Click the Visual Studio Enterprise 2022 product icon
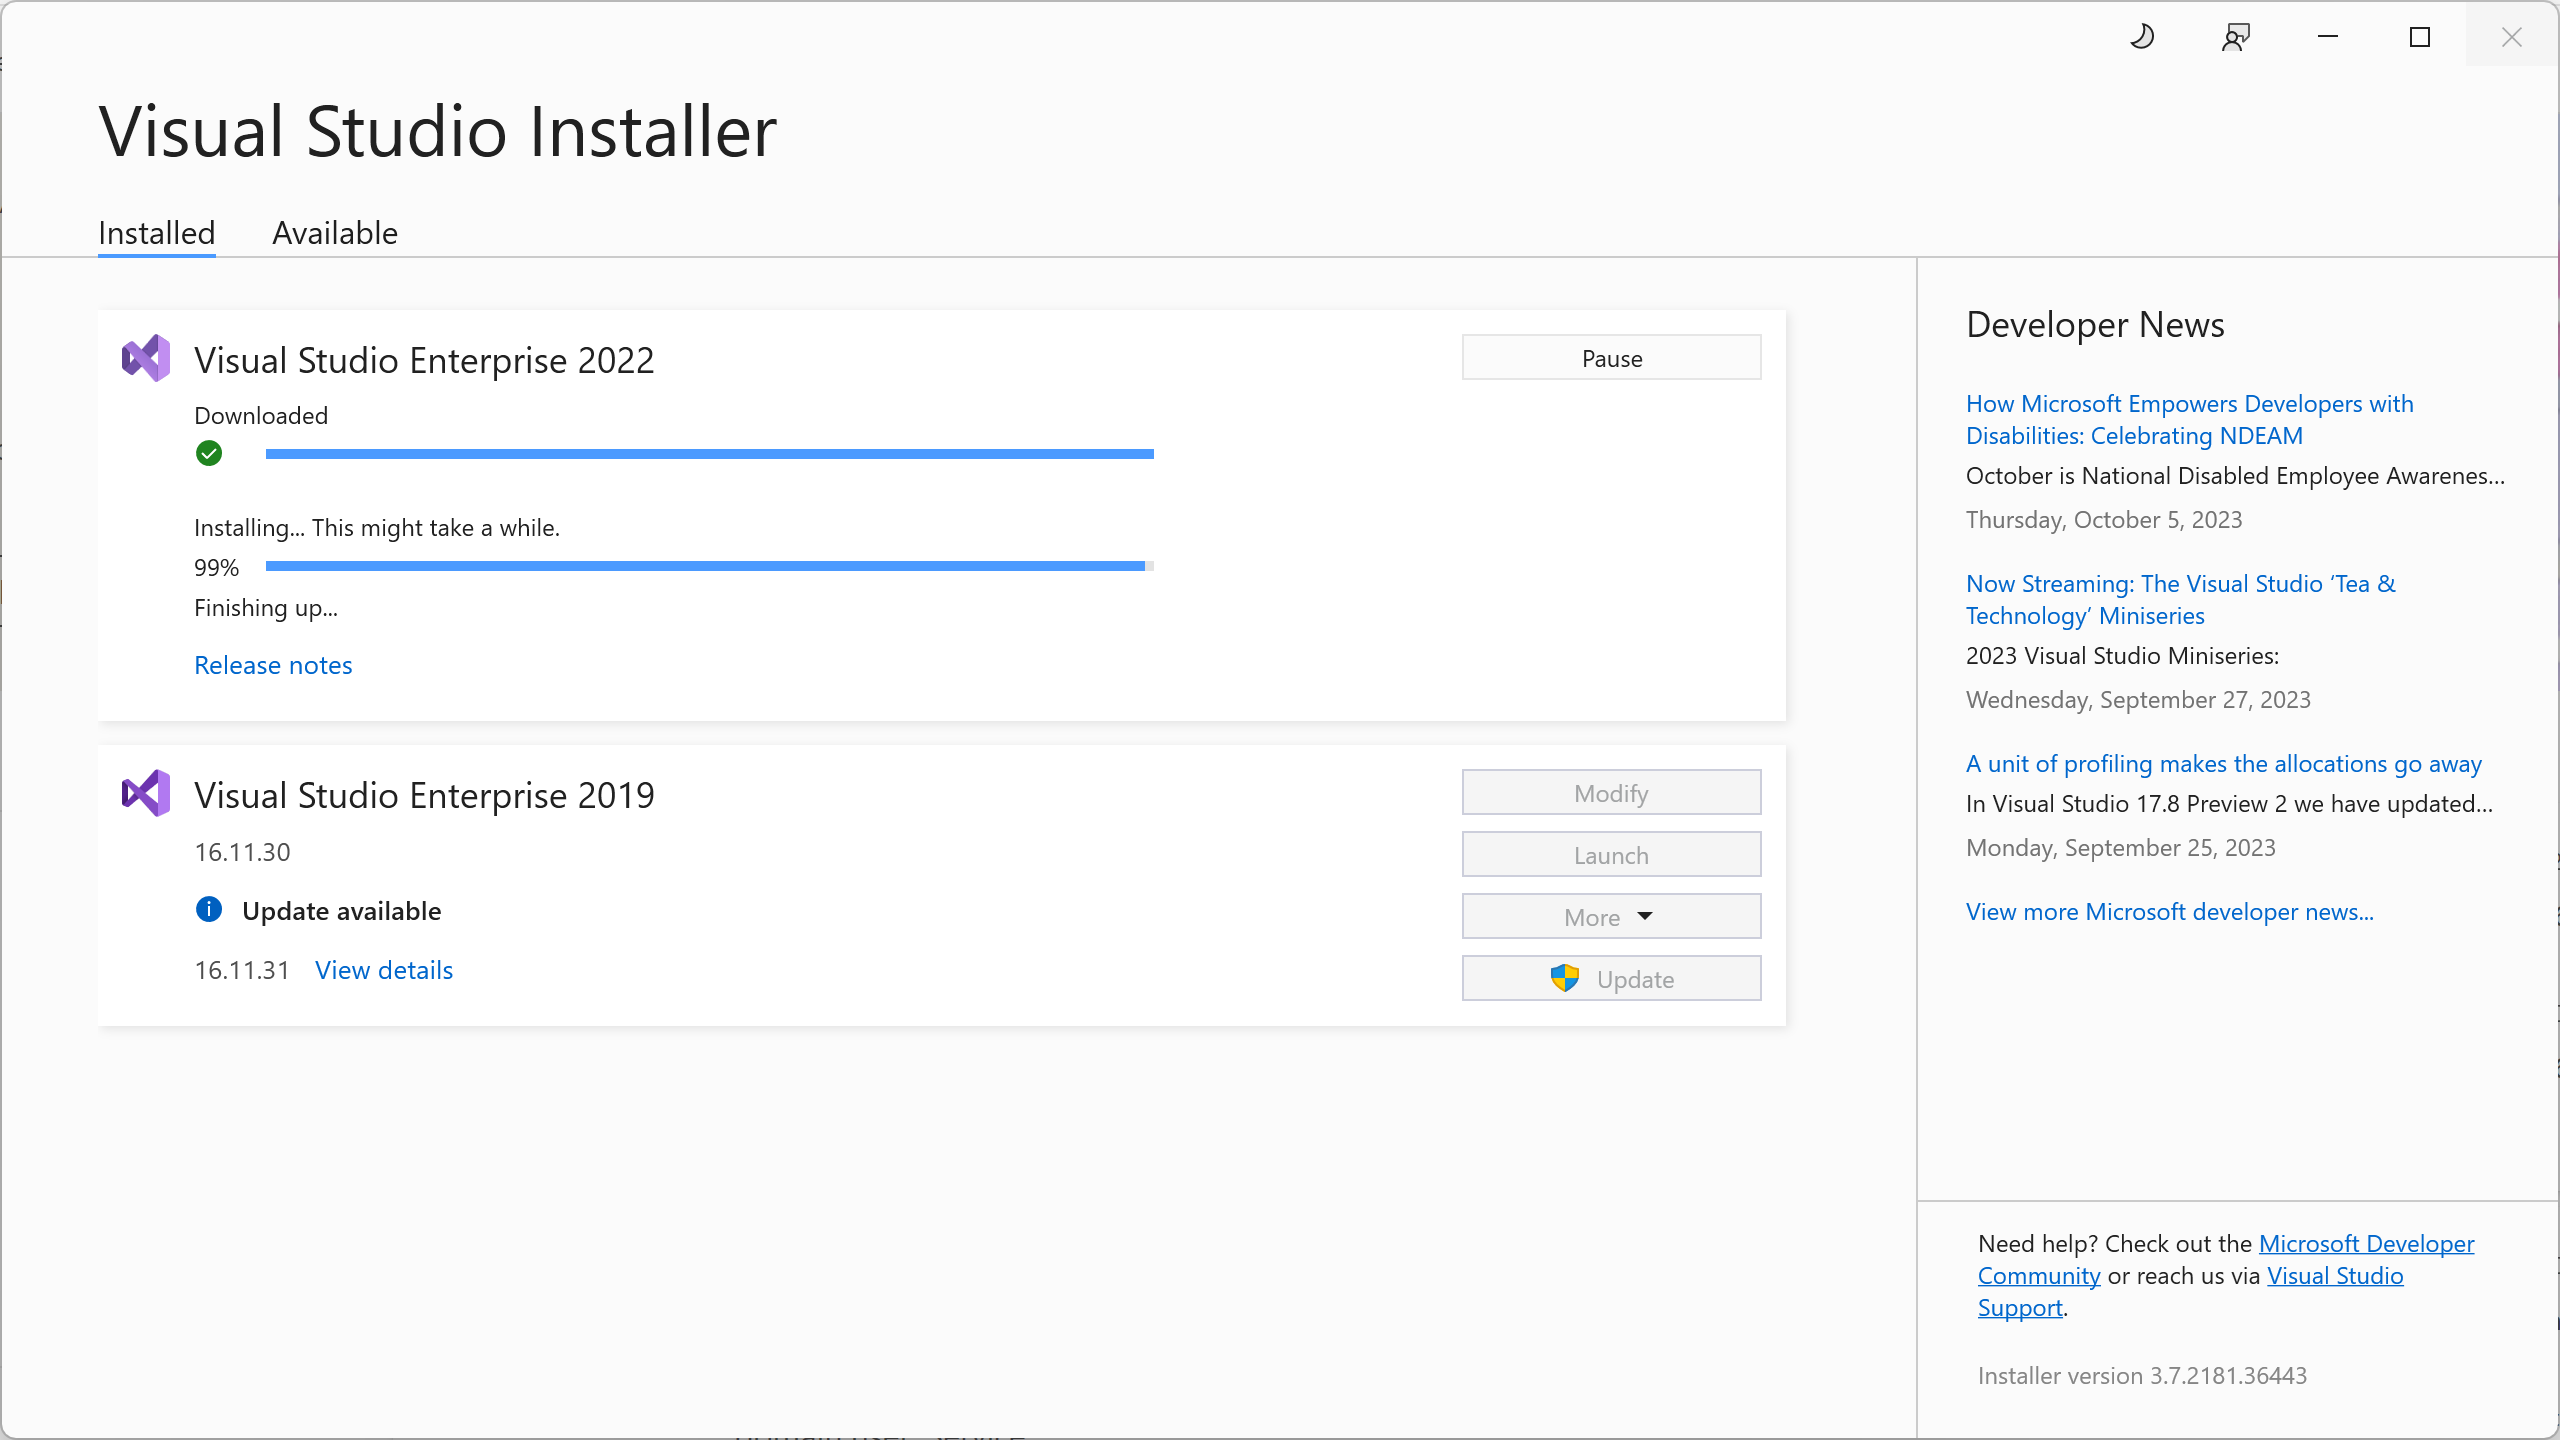This screenshot has height=1440, width=2560. 145,357
